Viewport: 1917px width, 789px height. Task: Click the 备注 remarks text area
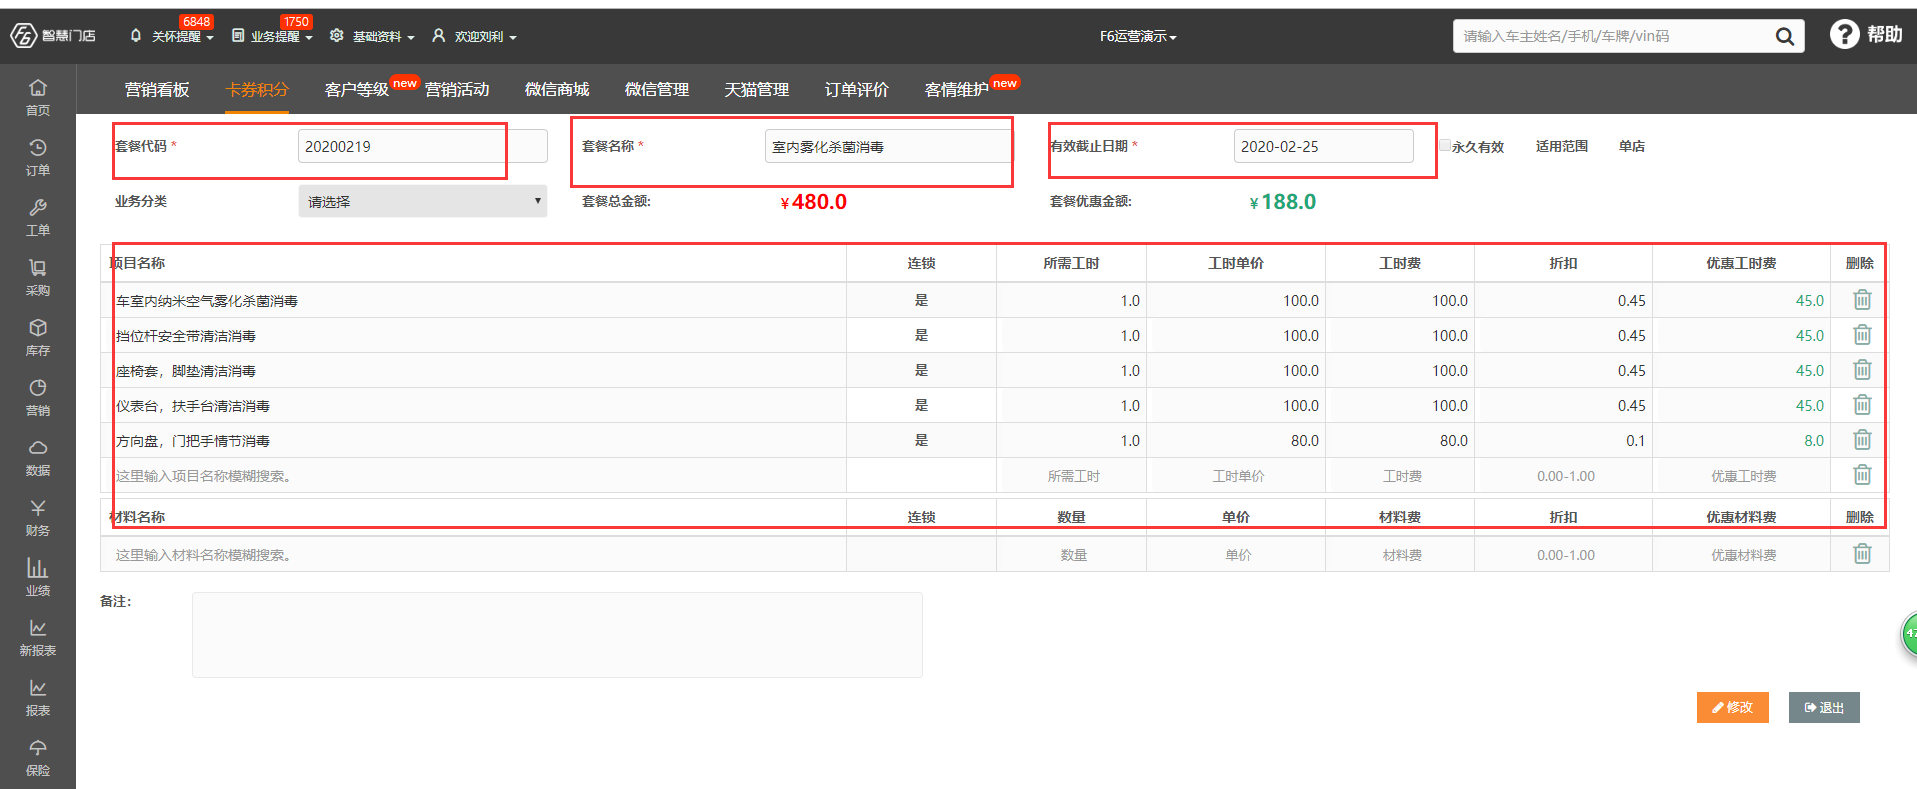[557, 635]
